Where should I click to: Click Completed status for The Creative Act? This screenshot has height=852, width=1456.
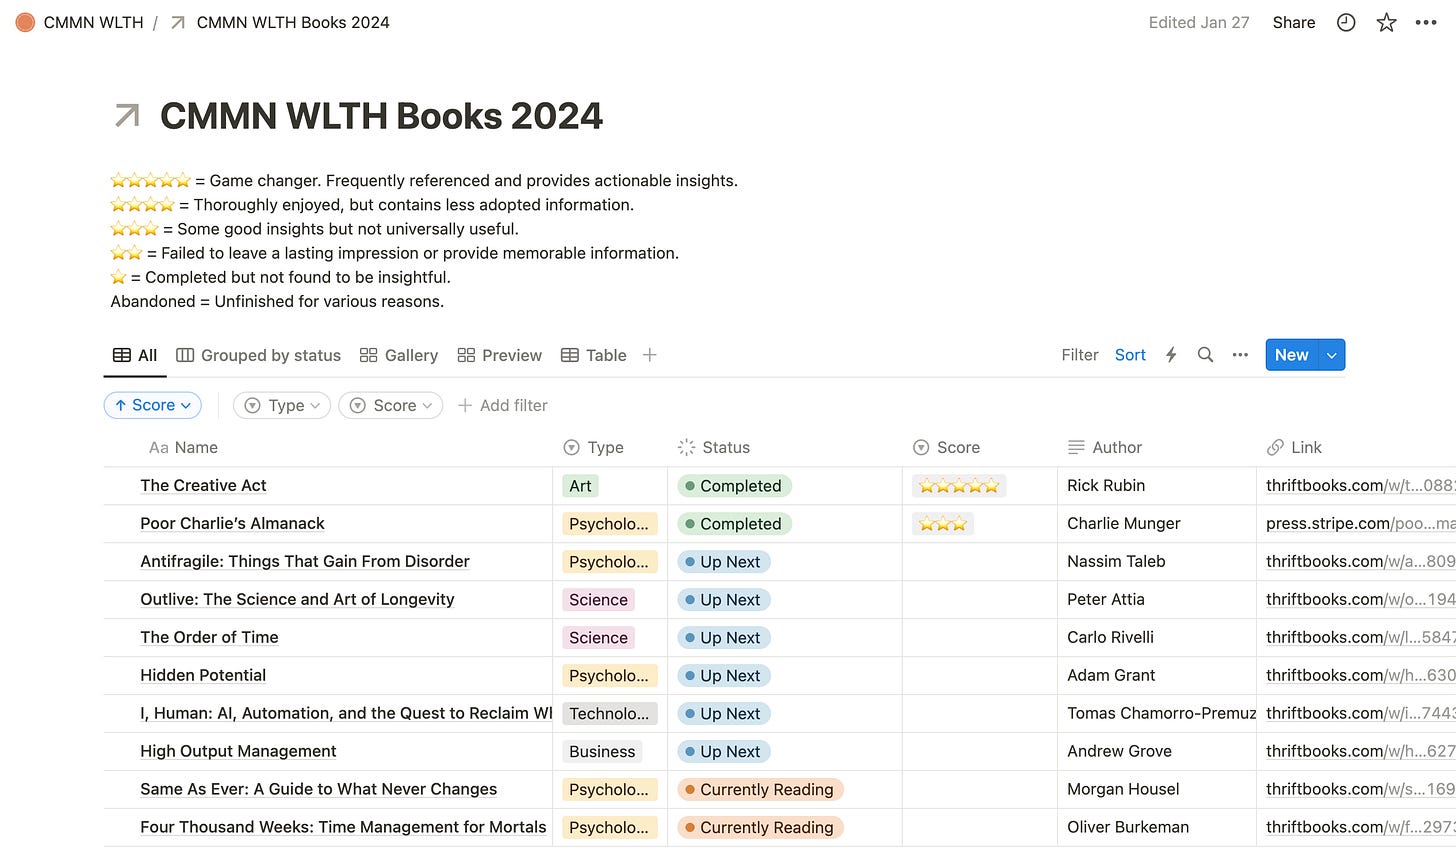coord(735,486)
